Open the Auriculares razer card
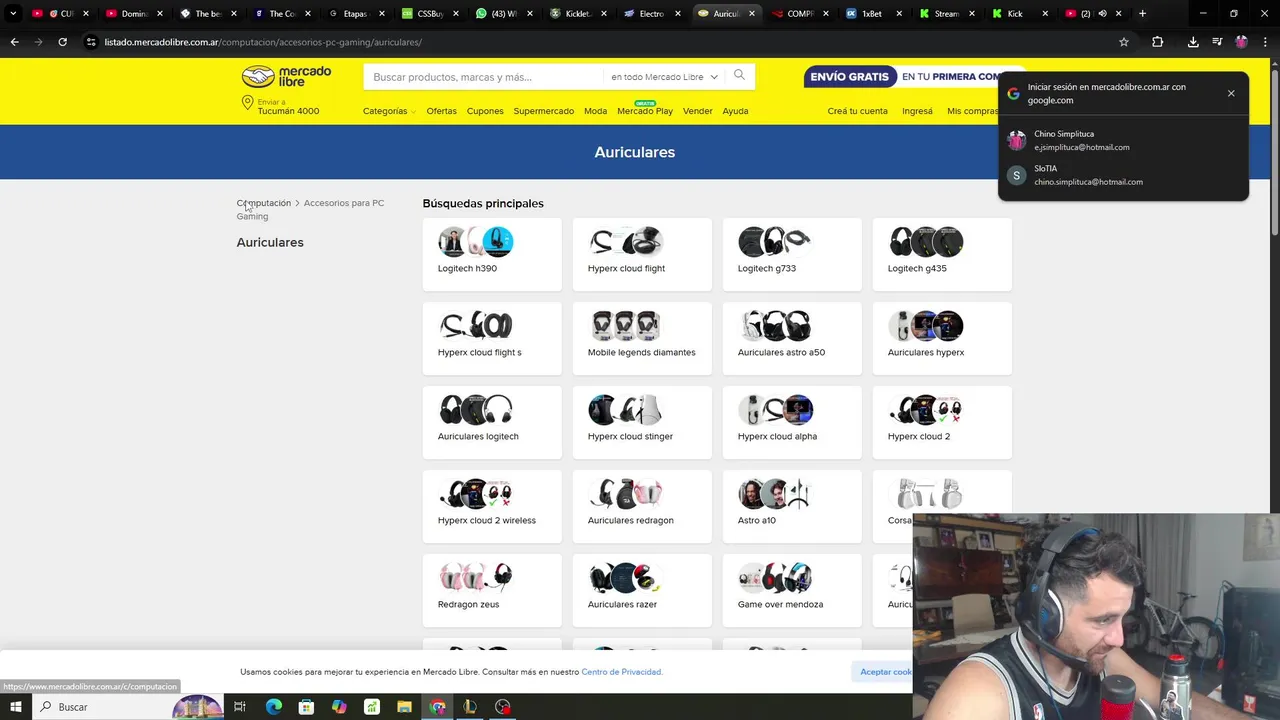 coord(642,590)
